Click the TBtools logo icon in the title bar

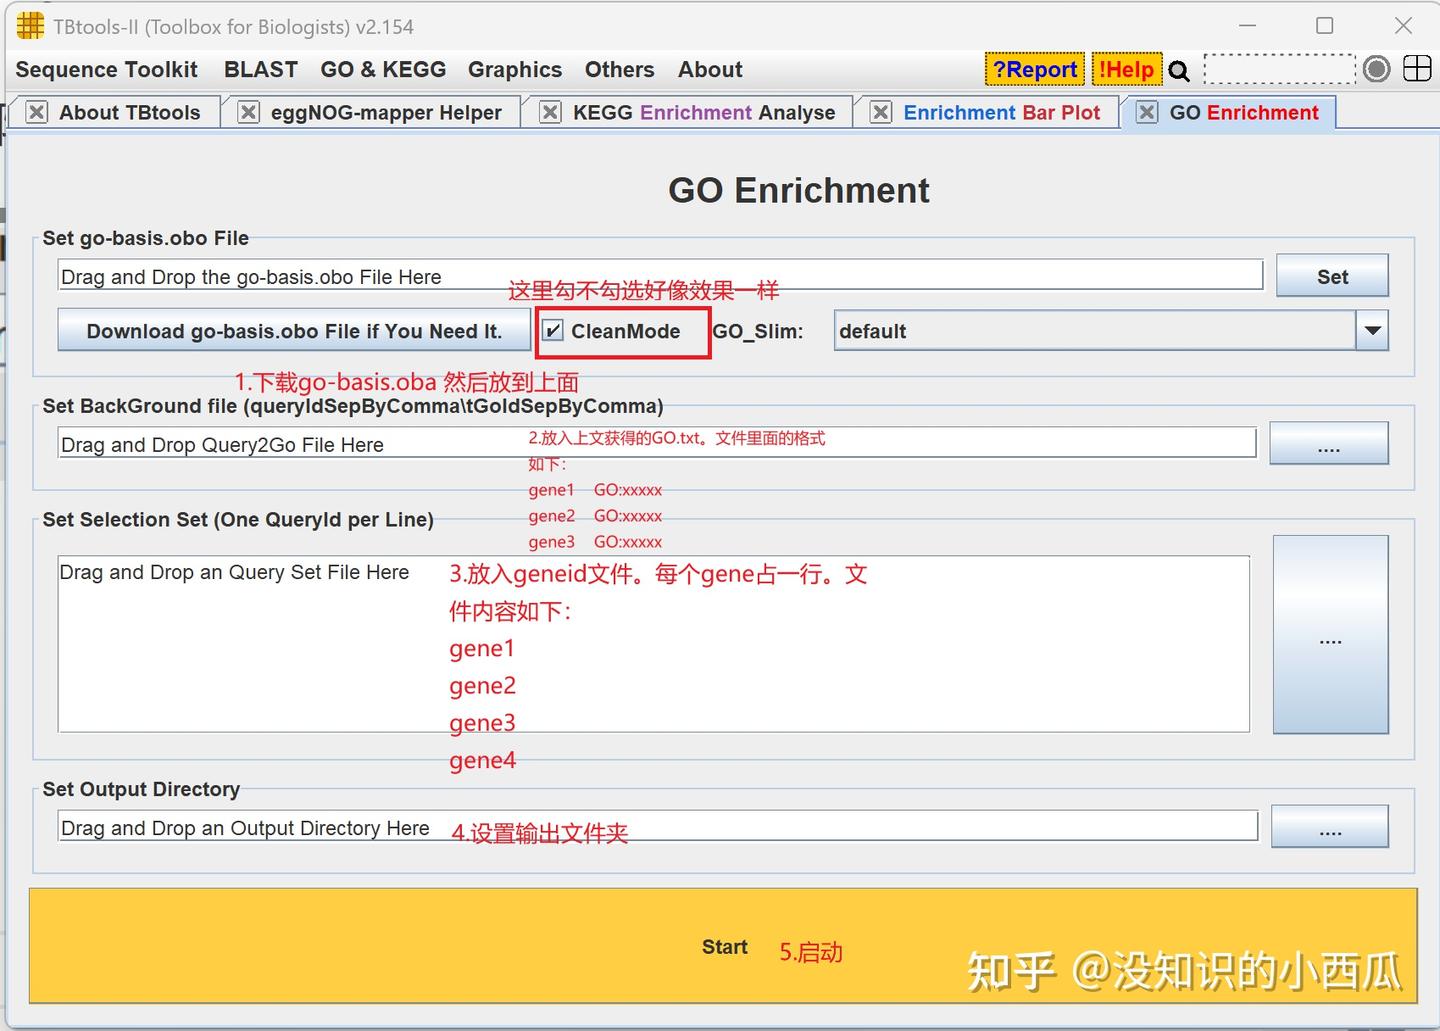29,26
